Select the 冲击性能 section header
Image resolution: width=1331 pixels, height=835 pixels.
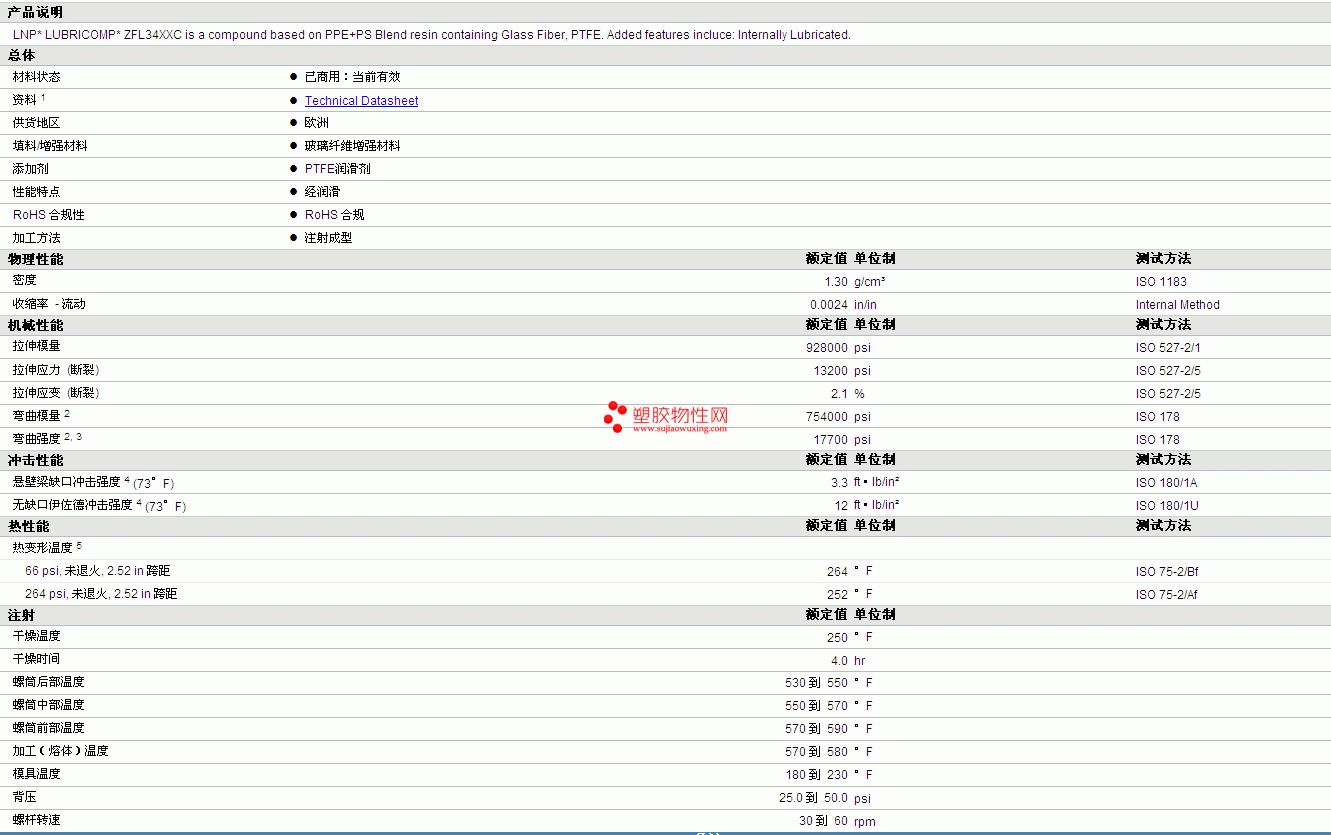[x=35, y=460]
